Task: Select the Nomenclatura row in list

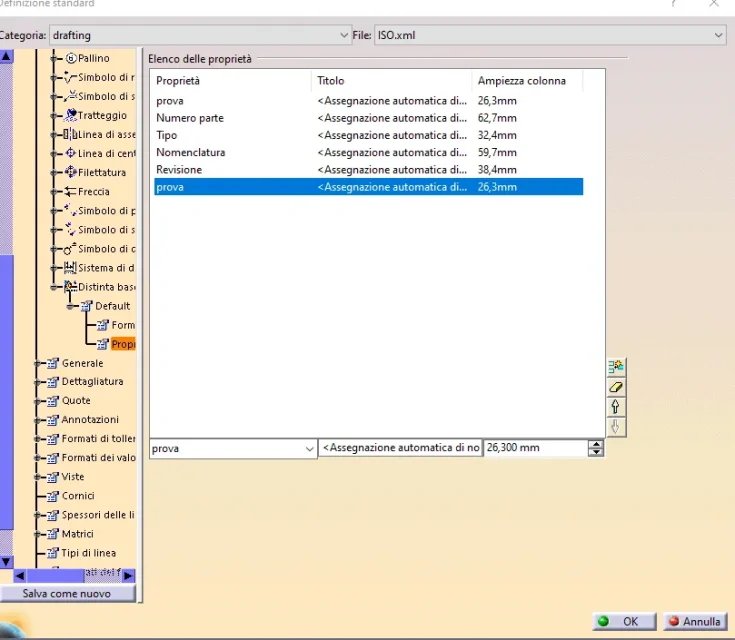Action: [190, 153]
